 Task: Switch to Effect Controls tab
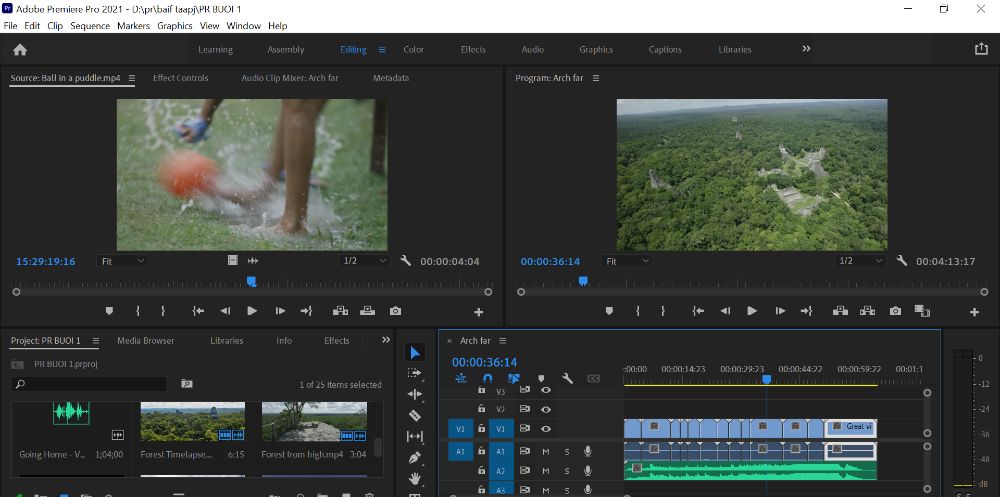pos(180,78)
